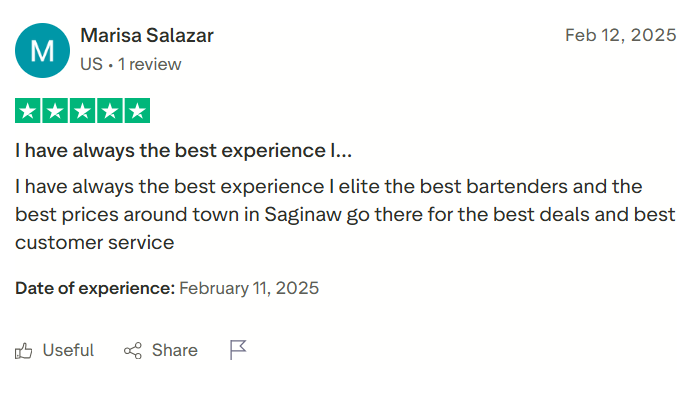Click the Share network icon

[133, 351]
